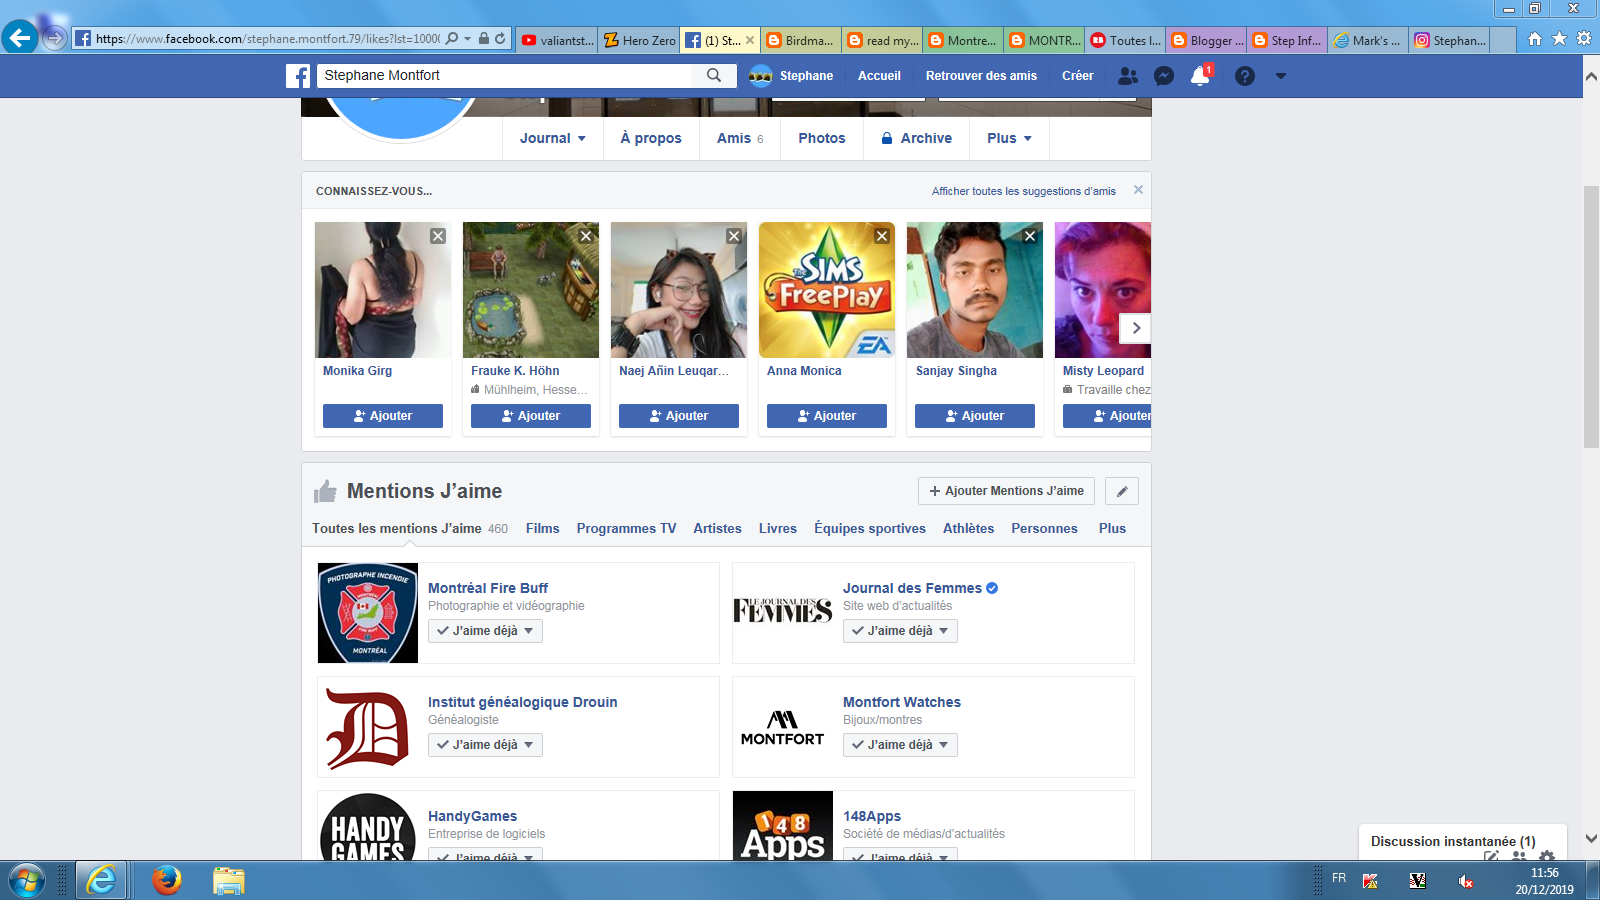Image resolution: width=1600 pixels, height=900 pixels.
Task: Open Firefox from the taskbar
Action: click(167, 881)
